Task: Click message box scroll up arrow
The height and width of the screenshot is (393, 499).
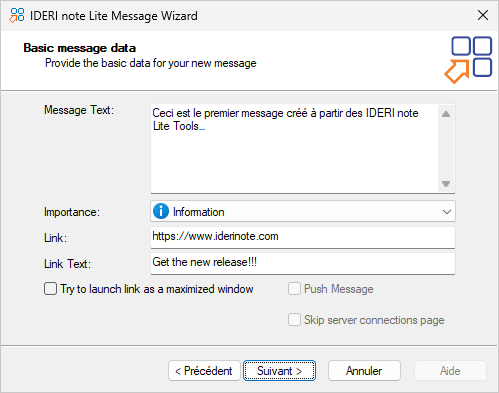Action: 446,114
